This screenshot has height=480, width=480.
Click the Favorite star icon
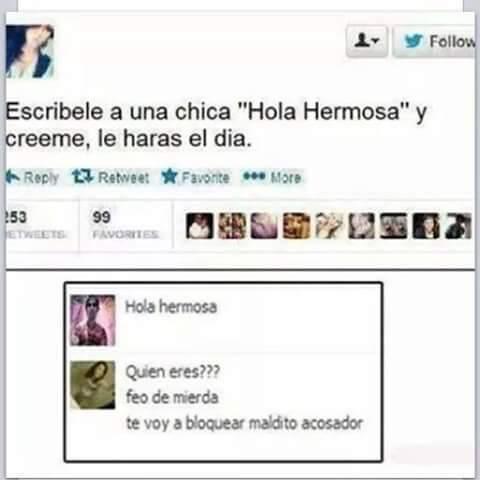pos(169,177)
